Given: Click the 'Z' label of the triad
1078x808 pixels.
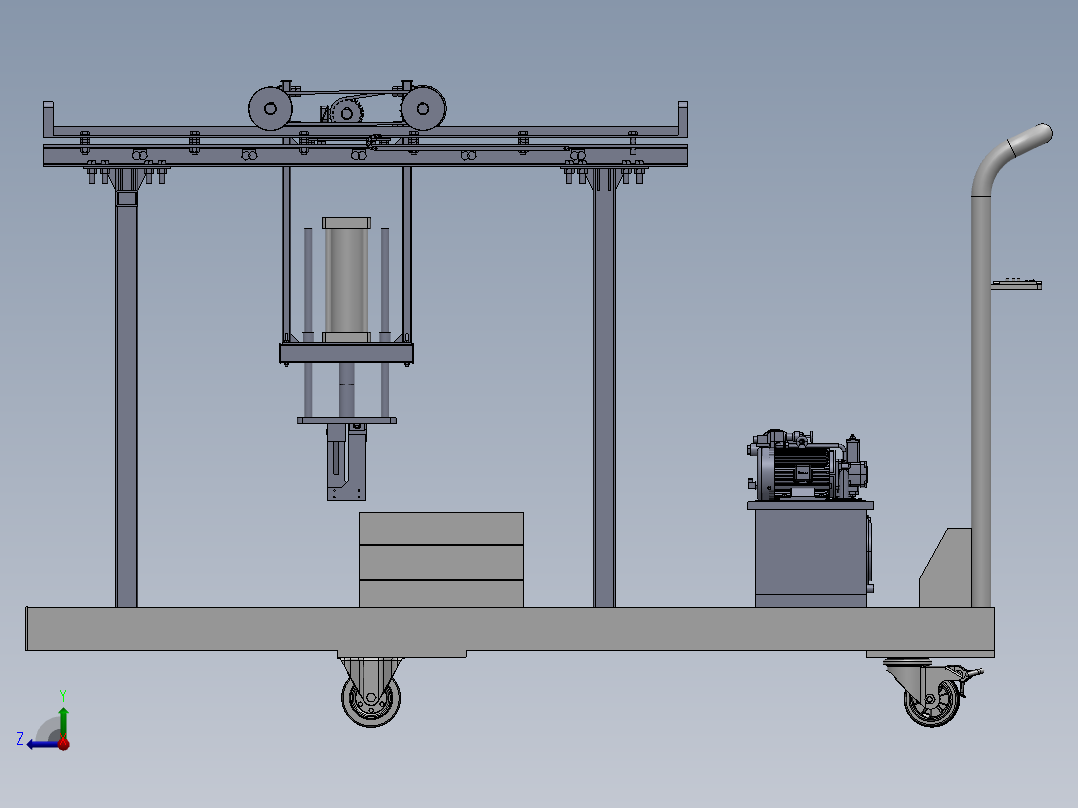Looking at the screenshot, I should 20,739.
